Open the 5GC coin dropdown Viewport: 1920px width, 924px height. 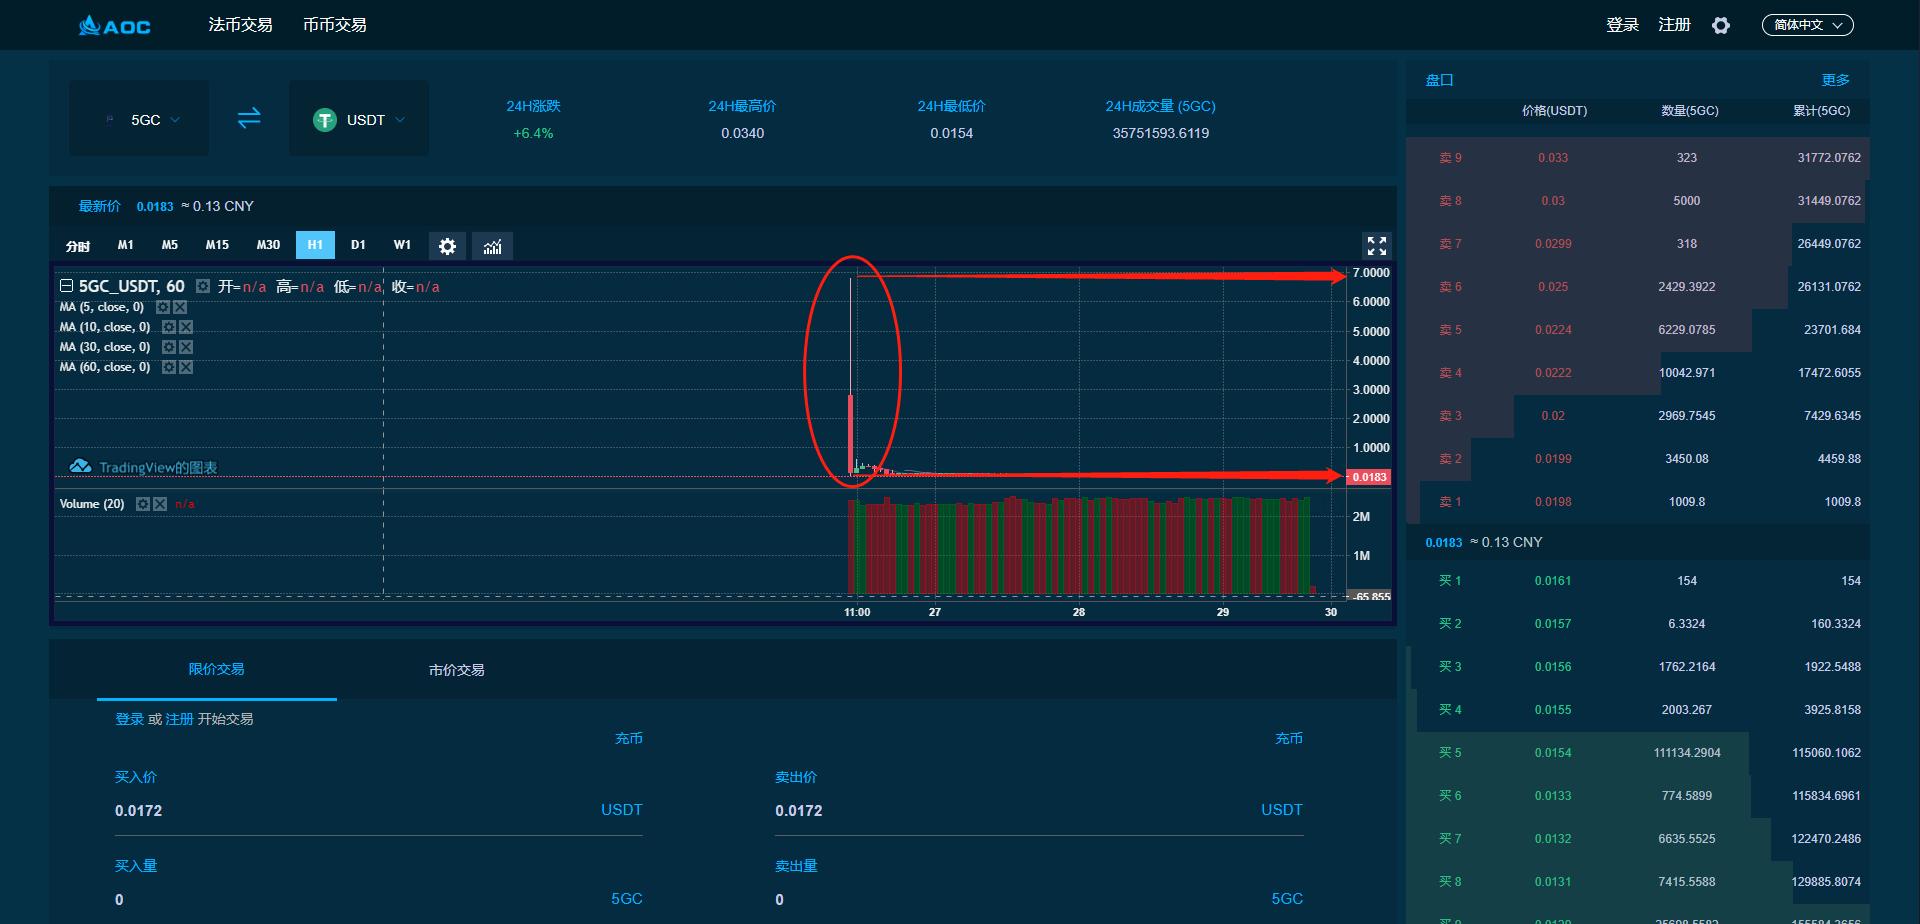pyautogui.click(x=139, y=119)
